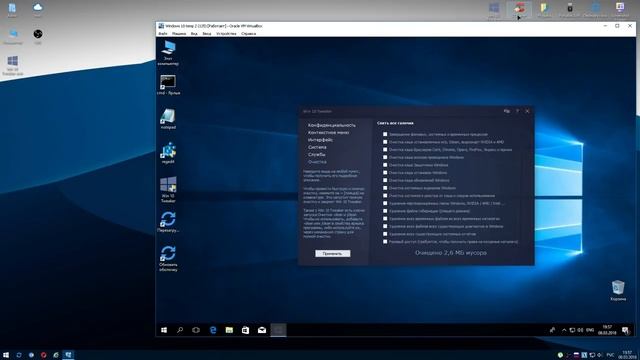The height and width of the screenshot is (360, 640).
Task: Tick the checkbox for removing system reports
Action: pos(385,234)
